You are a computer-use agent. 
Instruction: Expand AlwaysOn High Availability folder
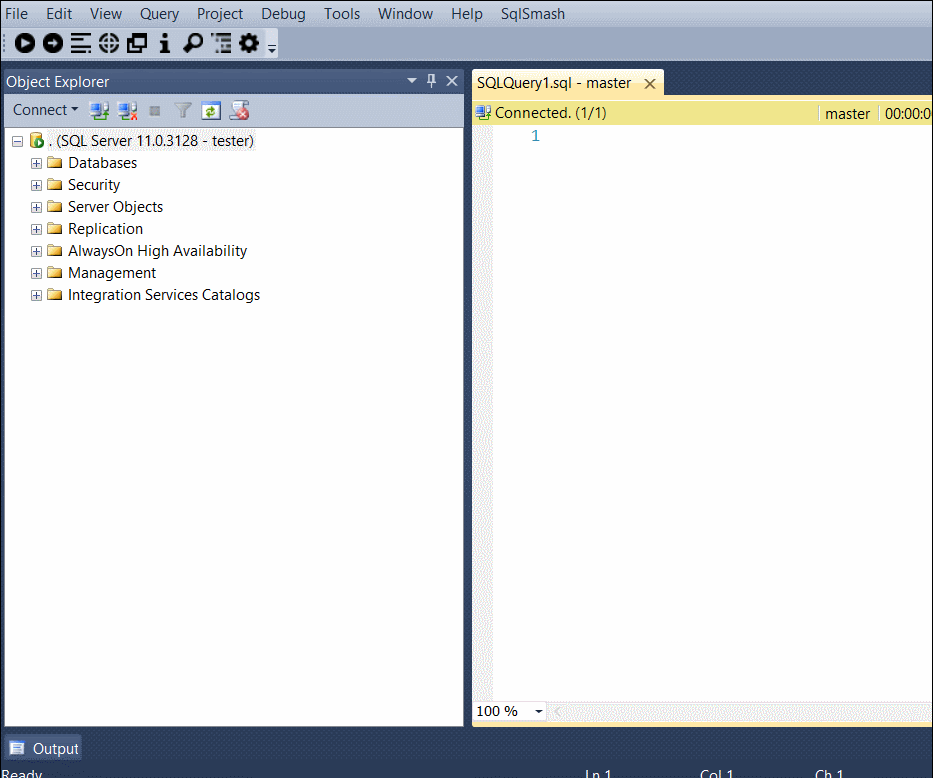36,252
